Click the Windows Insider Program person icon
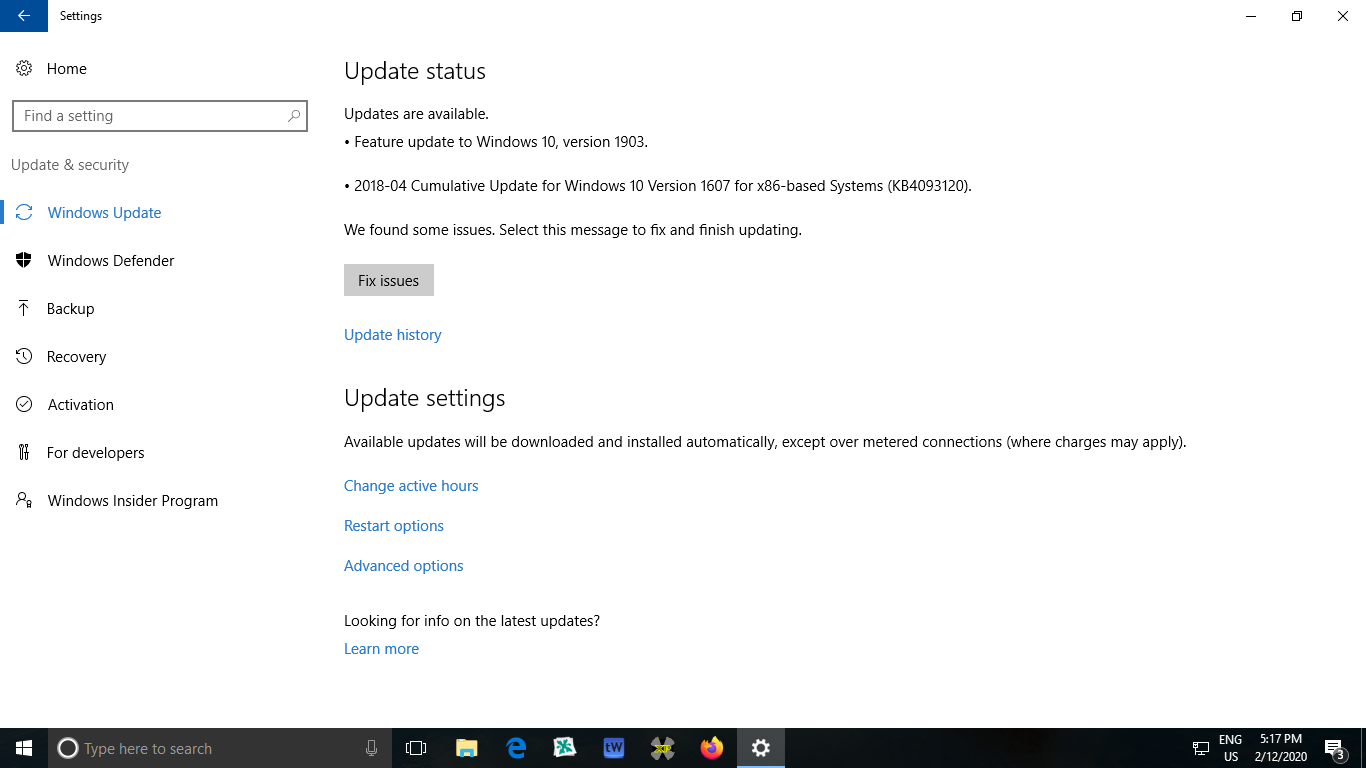 tap(24, 501)
